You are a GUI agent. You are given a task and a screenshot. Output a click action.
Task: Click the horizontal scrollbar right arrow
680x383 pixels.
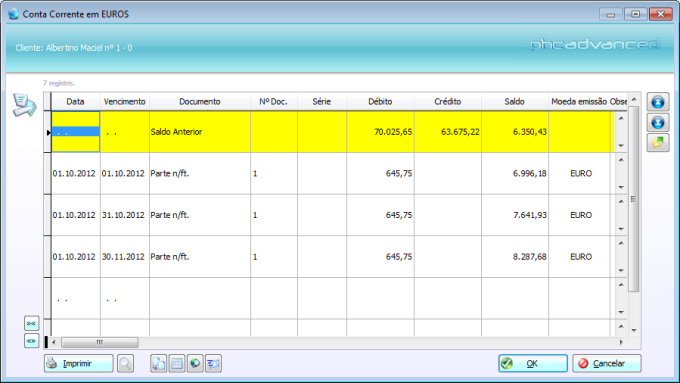(621, 342)
